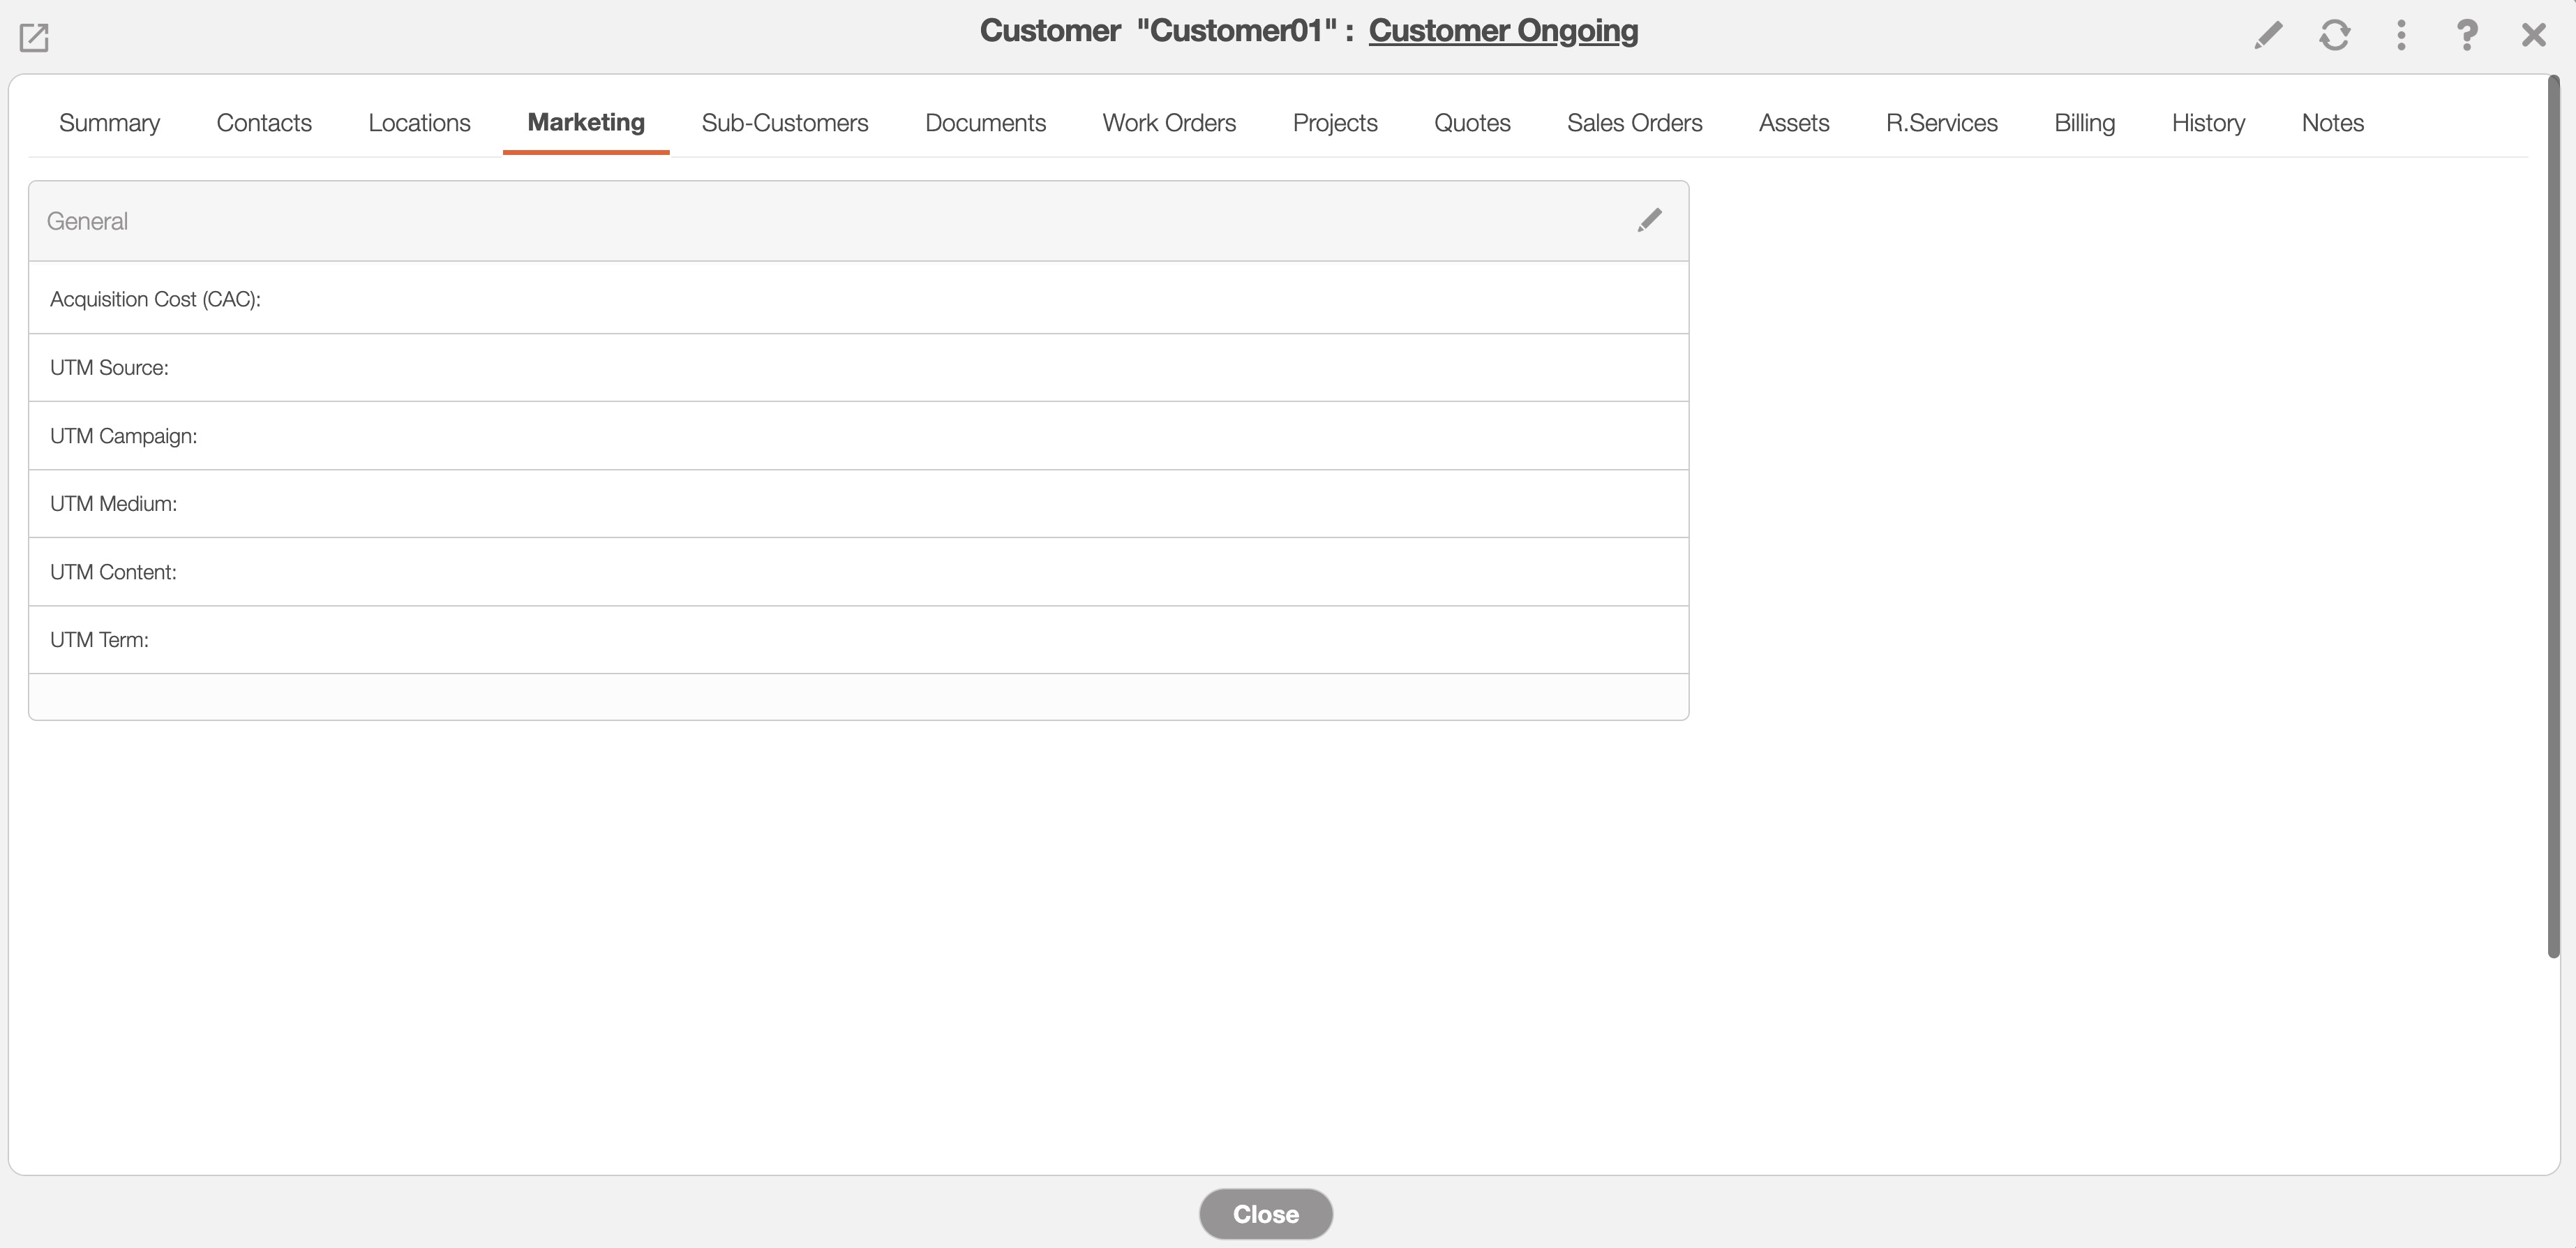Image resolution: width=2576 pixels, height=1248 pixels.
Task: Open help with the question mark icon
Action: click(2467, 36)
